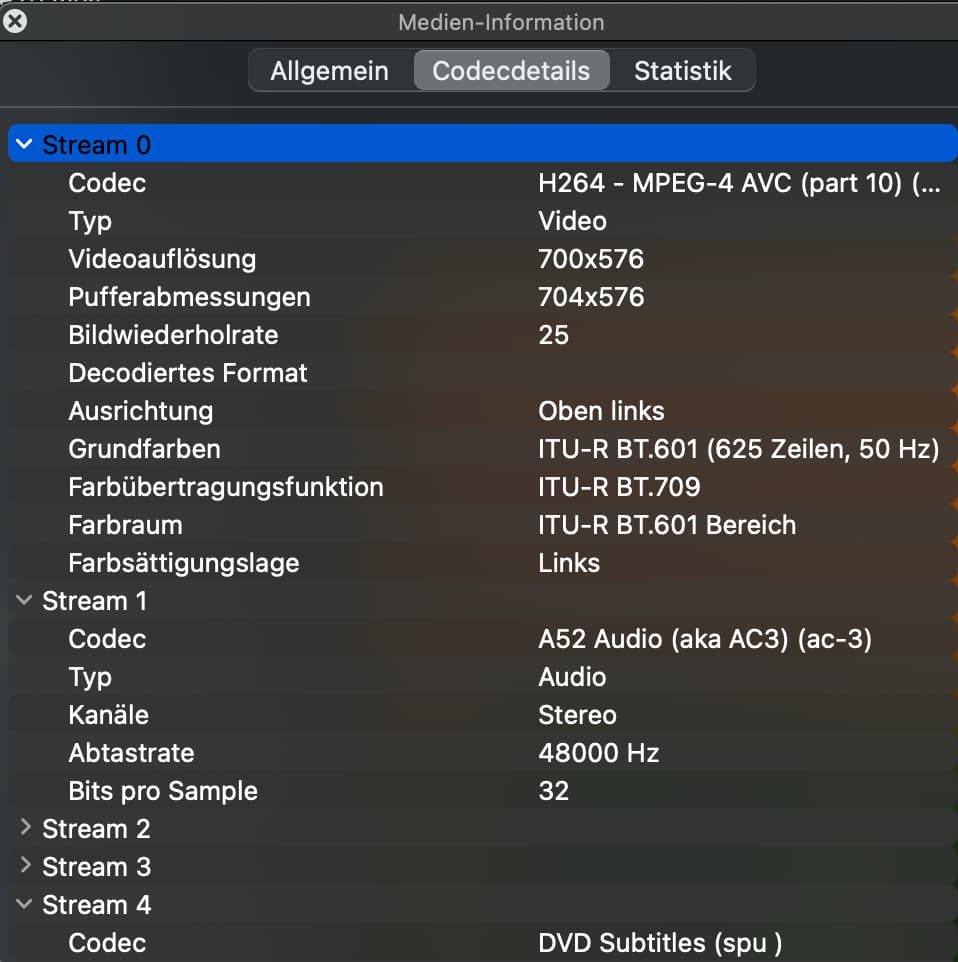Select the Videoauflösung row

point(162,259)
